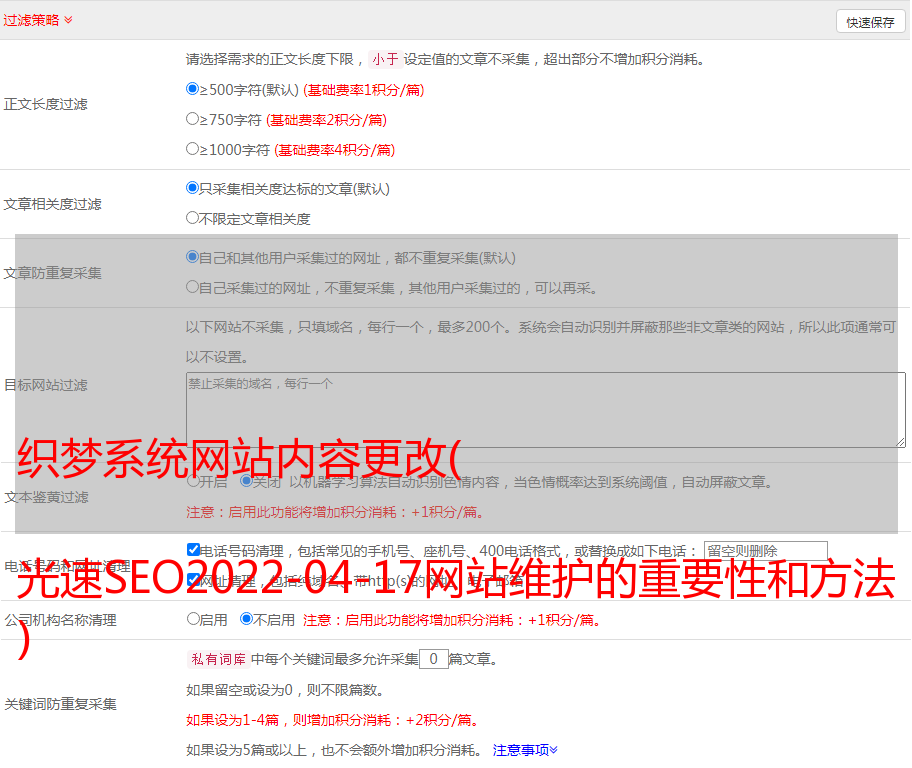Click the 目标网站过滤 label
Viewport: 912px width, 768px height.
(45, 385)
